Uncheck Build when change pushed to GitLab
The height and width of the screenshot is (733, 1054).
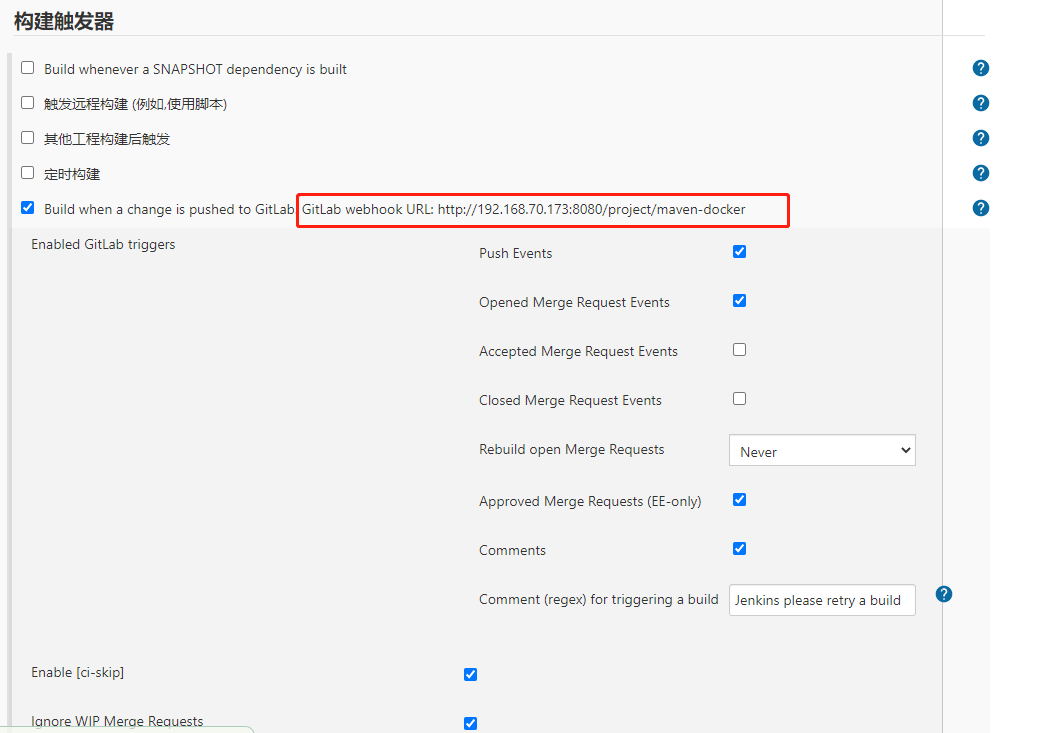28,208
